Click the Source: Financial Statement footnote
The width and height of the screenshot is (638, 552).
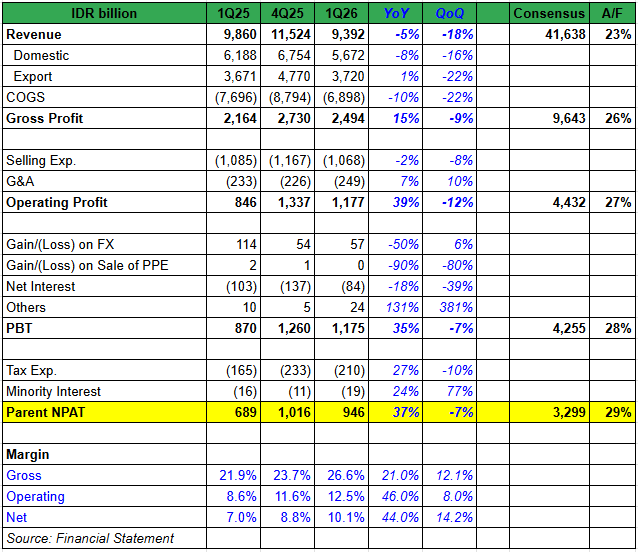click(90, 538)
